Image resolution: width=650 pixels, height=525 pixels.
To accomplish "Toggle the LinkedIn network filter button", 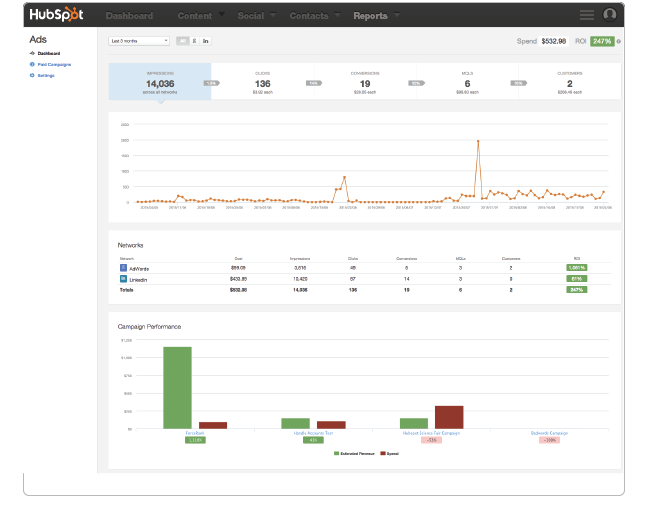I will click(x=205, y=41).
